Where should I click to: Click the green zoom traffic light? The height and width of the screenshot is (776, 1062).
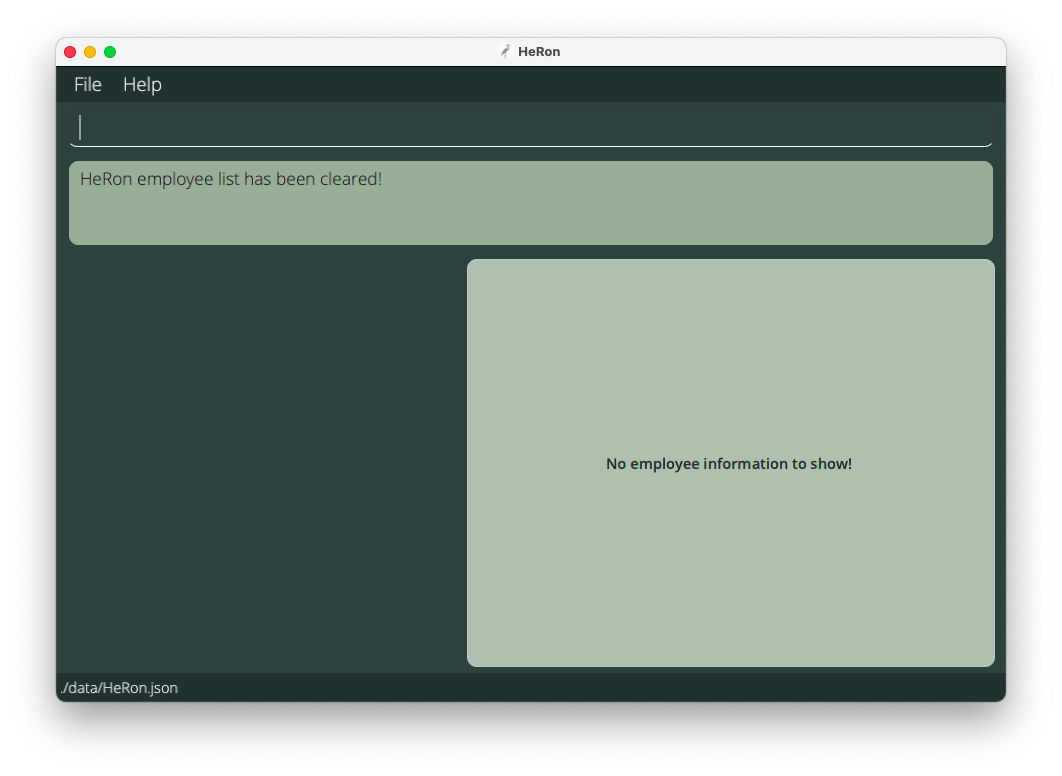click(x=109, y=51)
